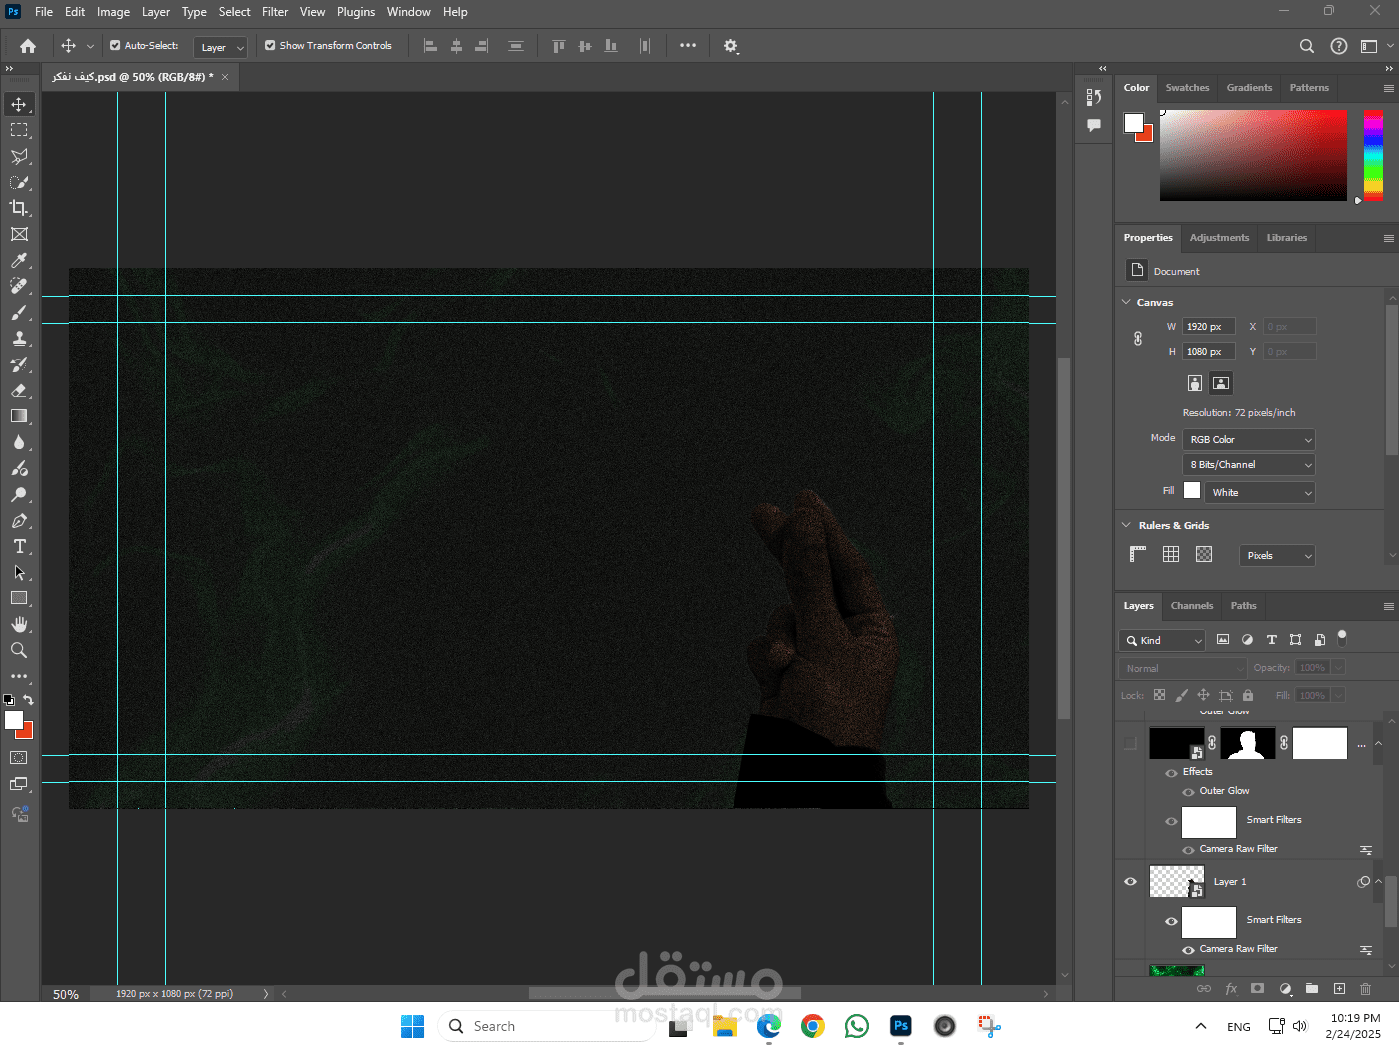Select the Rectangle shape tool
Image resolution: width=1399 pixels, height=1049 pixels.
(19, 598)
